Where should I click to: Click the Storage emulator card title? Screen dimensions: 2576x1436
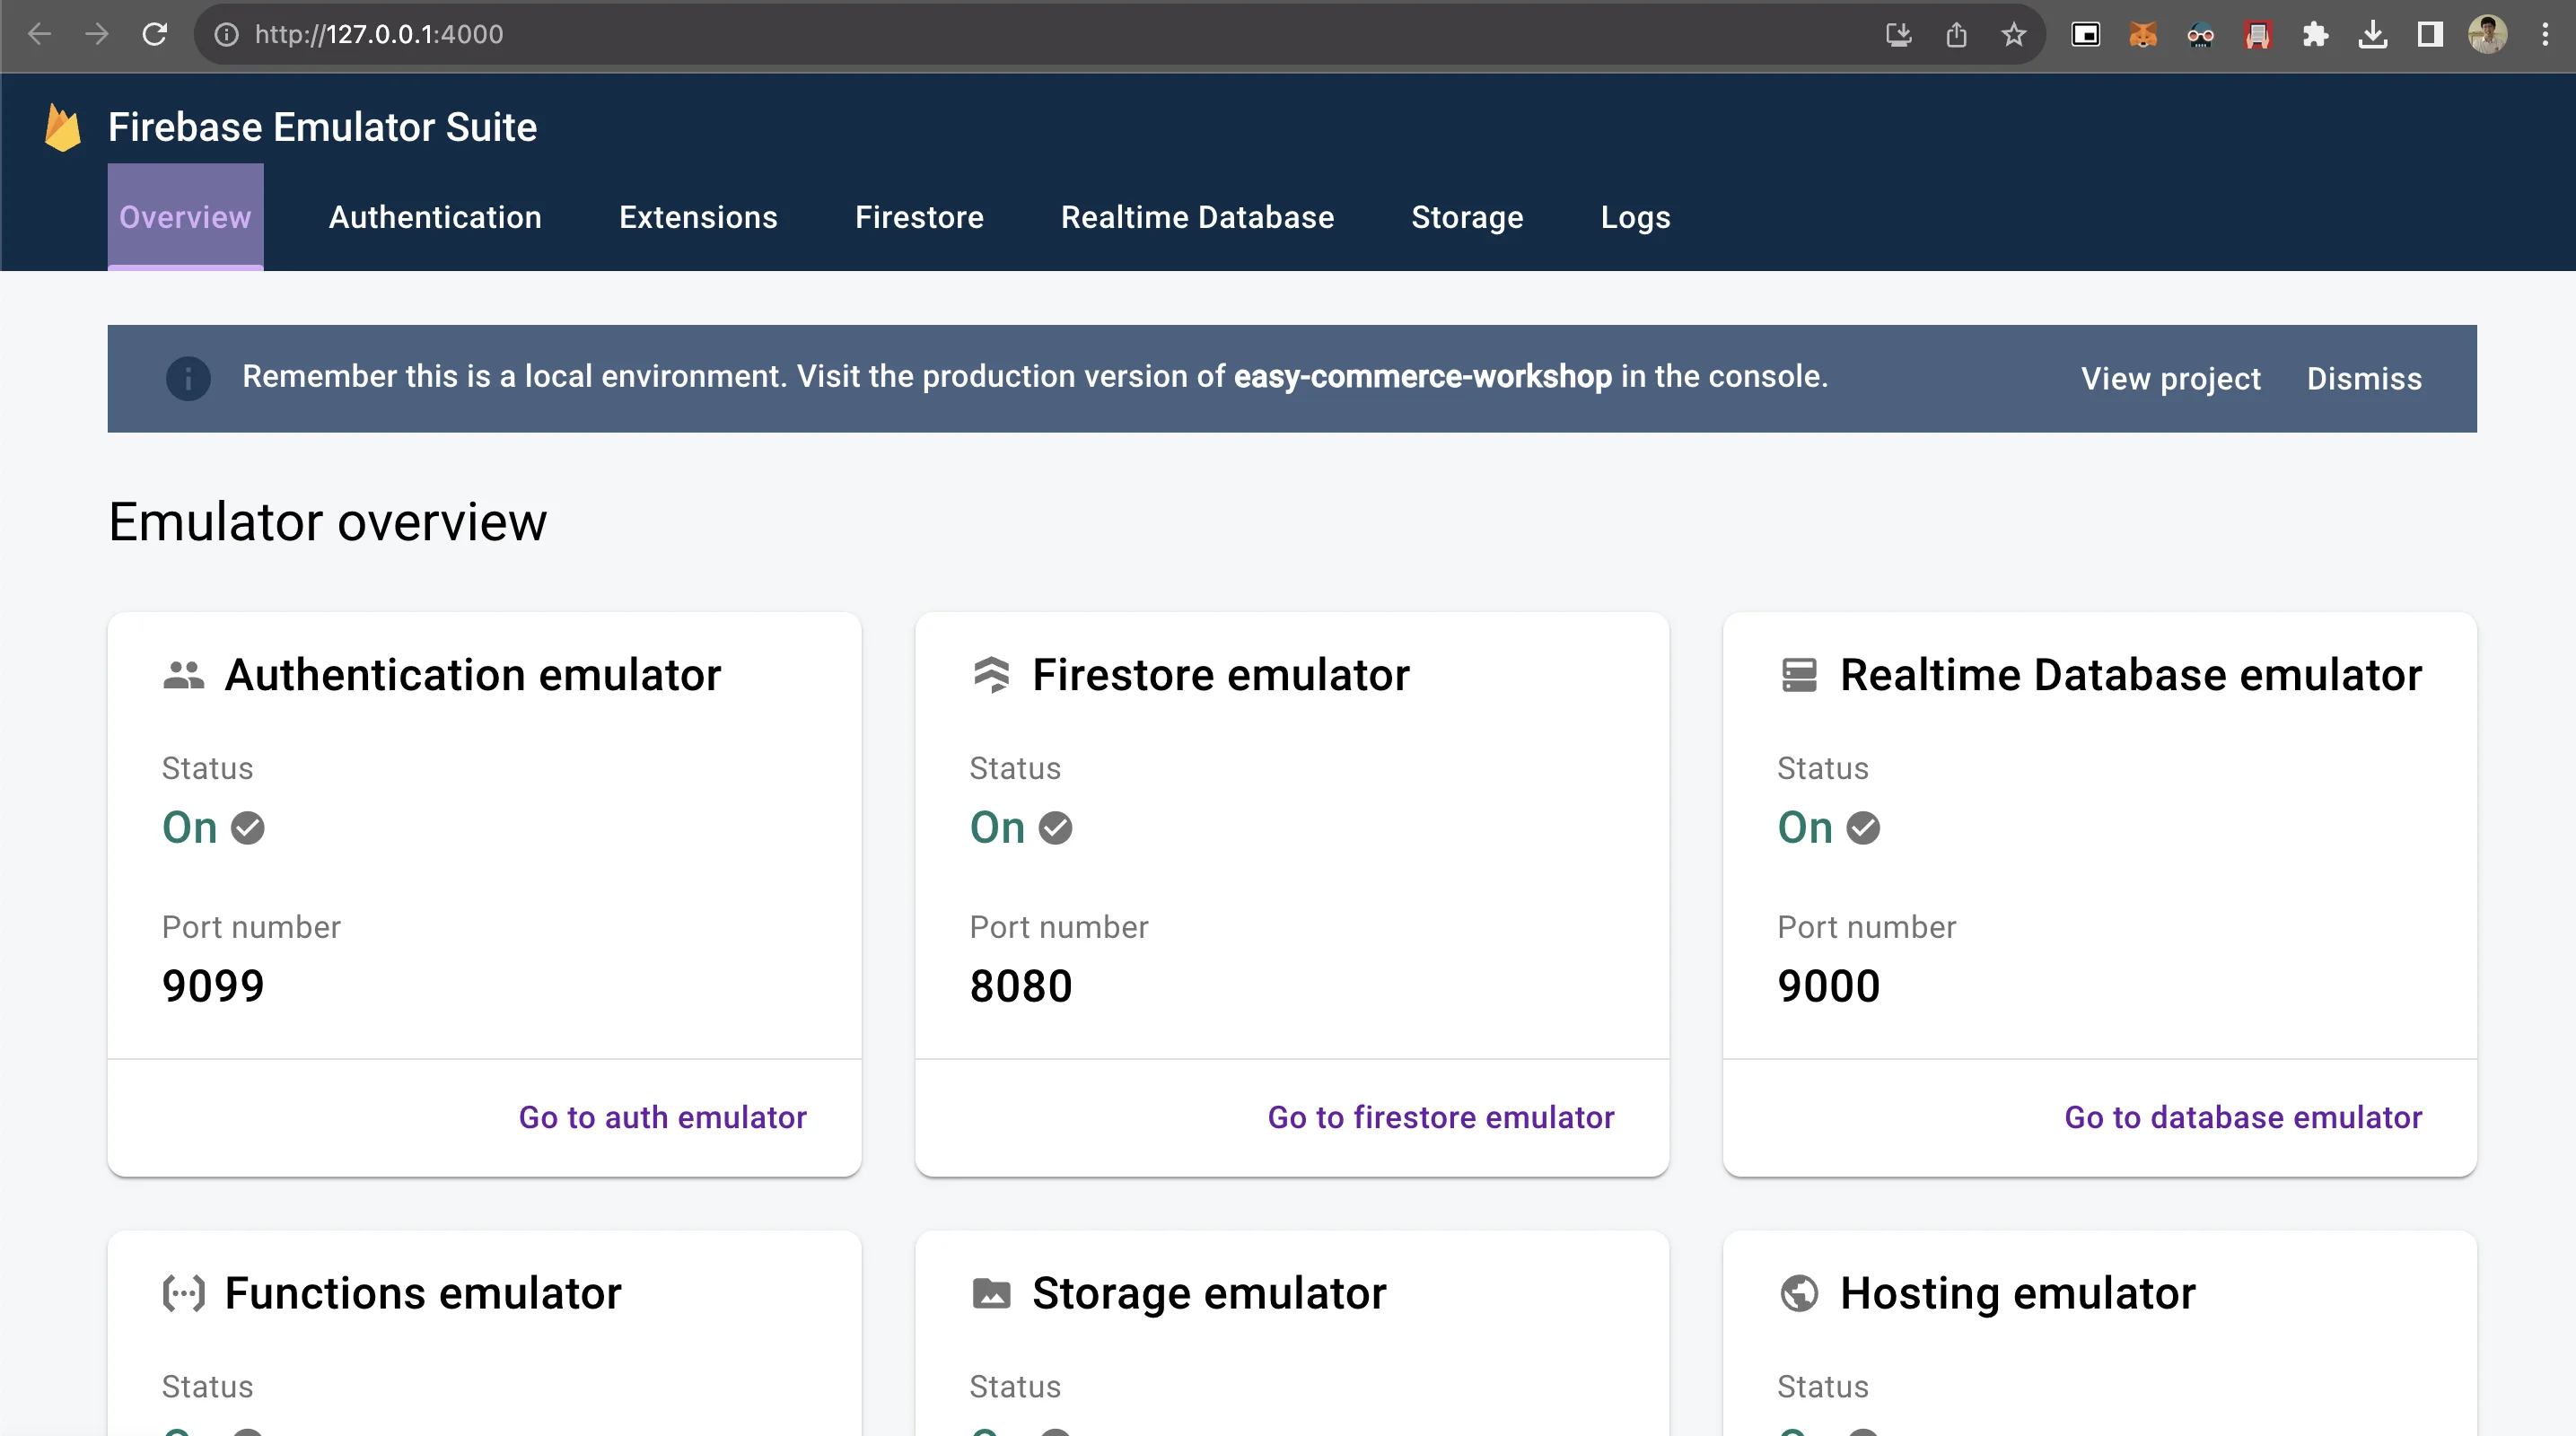1209,1294
